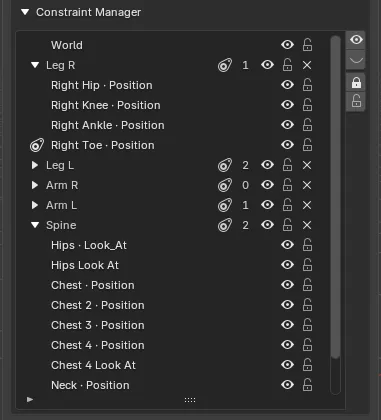Lock the Chest 2 Position constraint
Viewport: 381px width, 420px height.
(x=307, y=305)
